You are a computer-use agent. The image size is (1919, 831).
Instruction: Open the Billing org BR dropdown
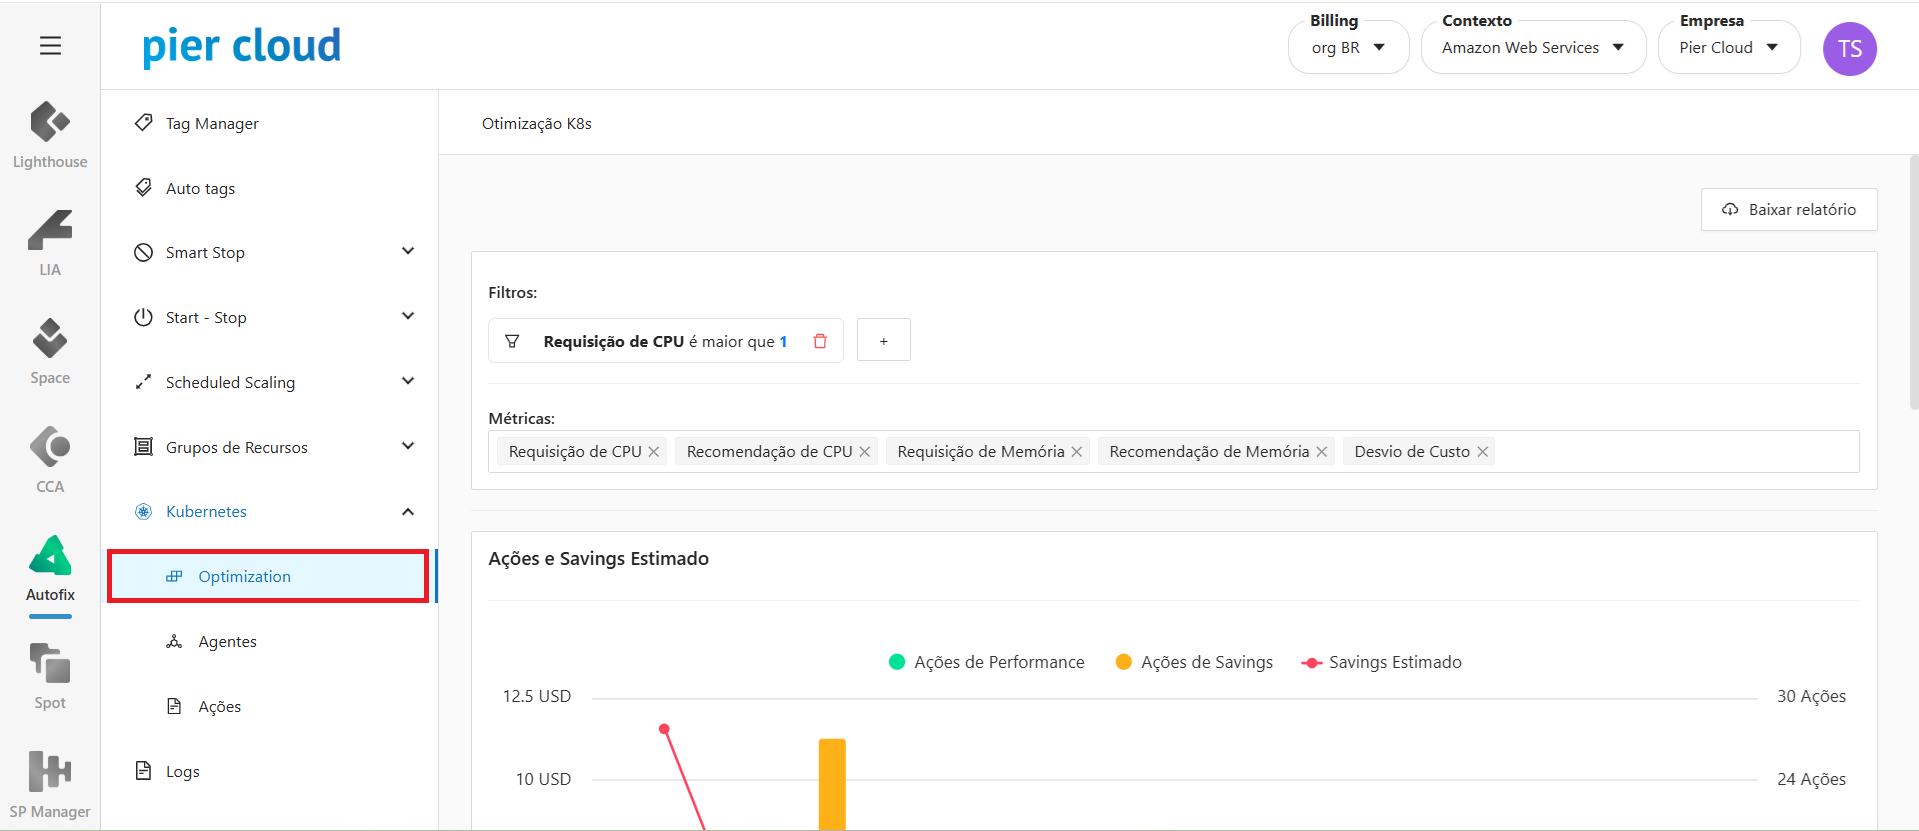coord(1348,48)
